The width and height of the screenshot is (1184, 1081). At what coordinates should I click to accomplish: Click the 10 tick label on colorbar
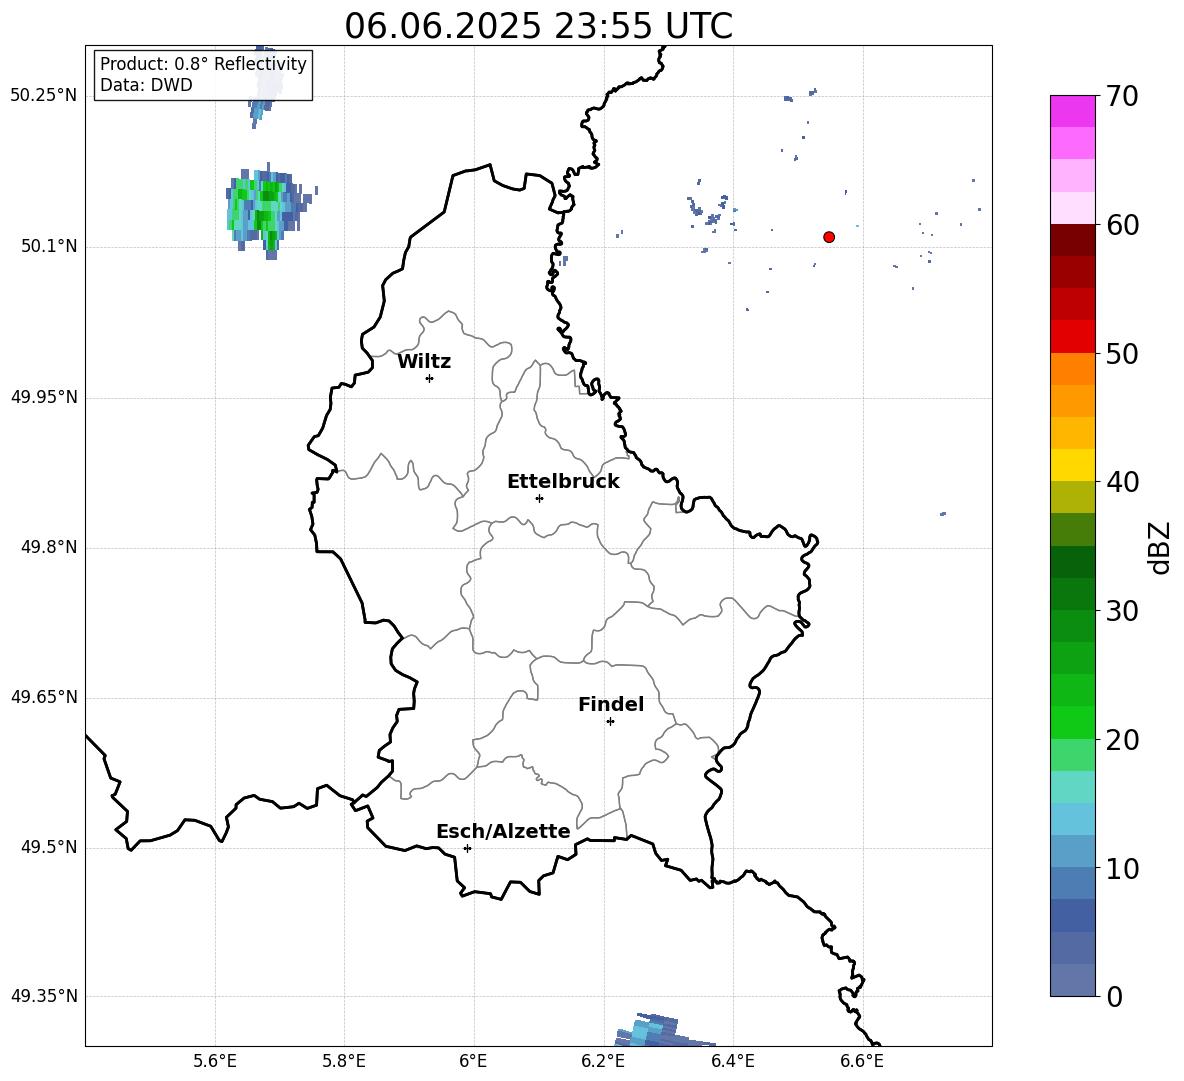1121,869
